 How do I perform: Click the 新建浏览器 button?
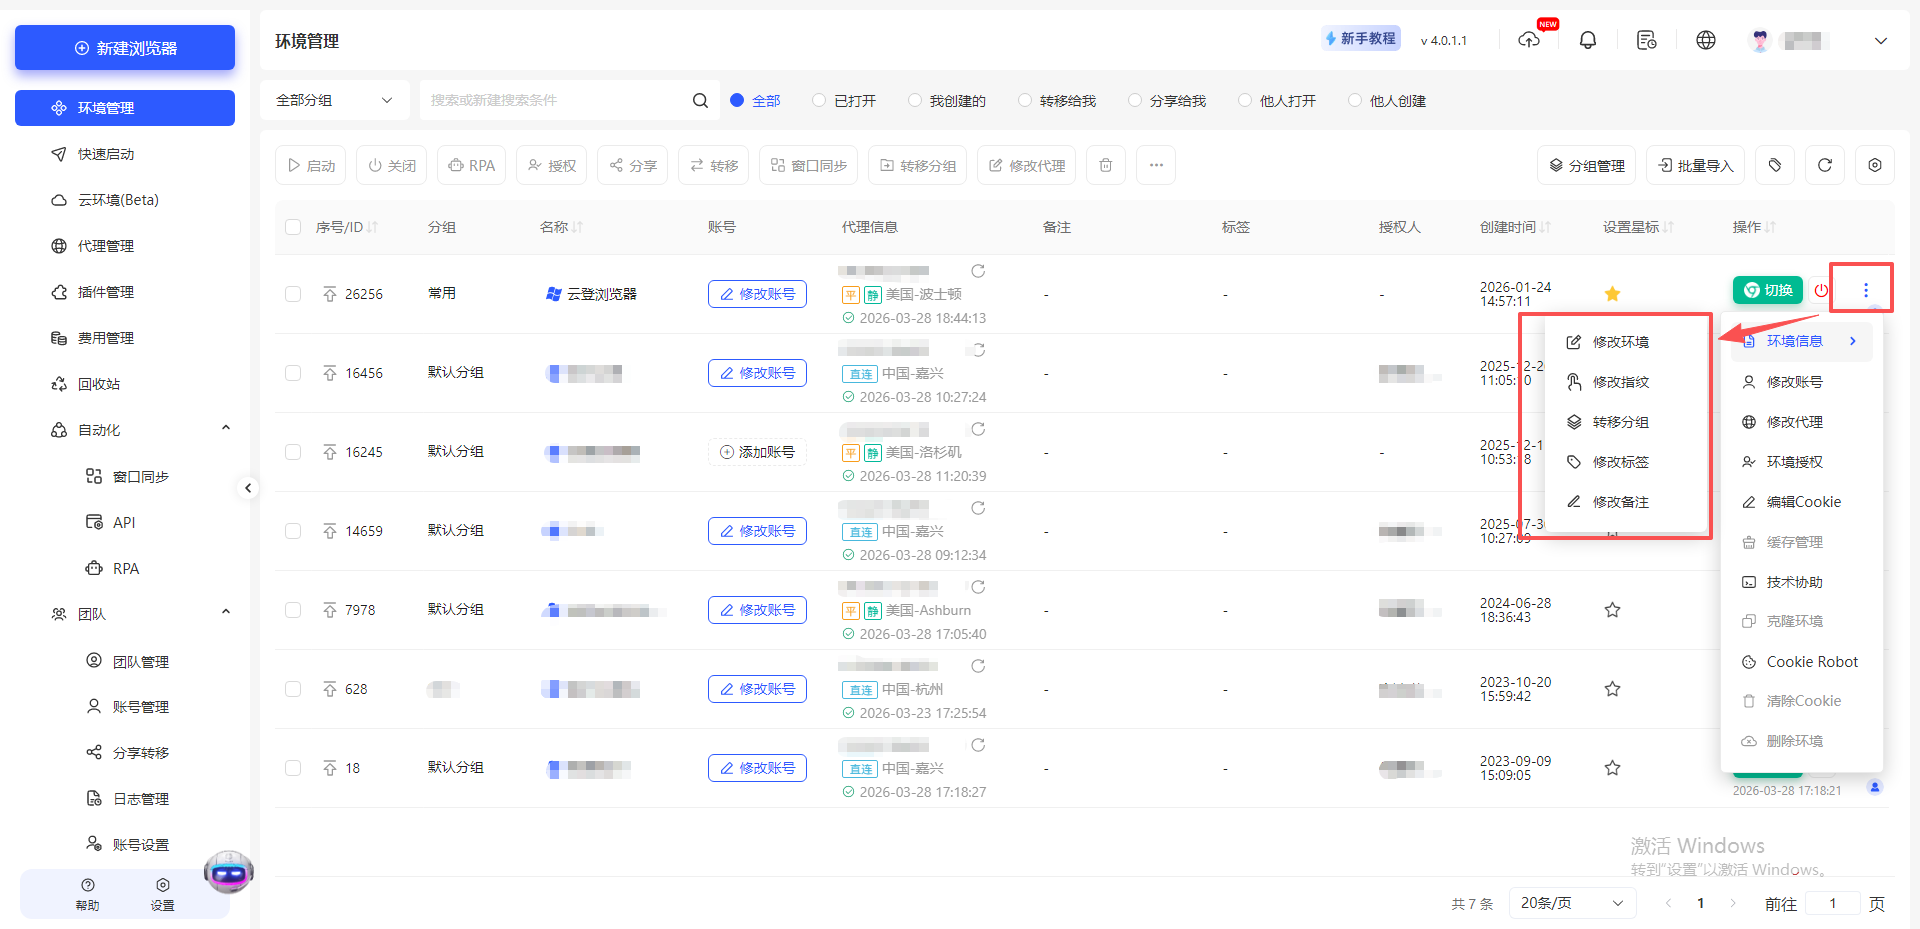(x=124, y=47)
